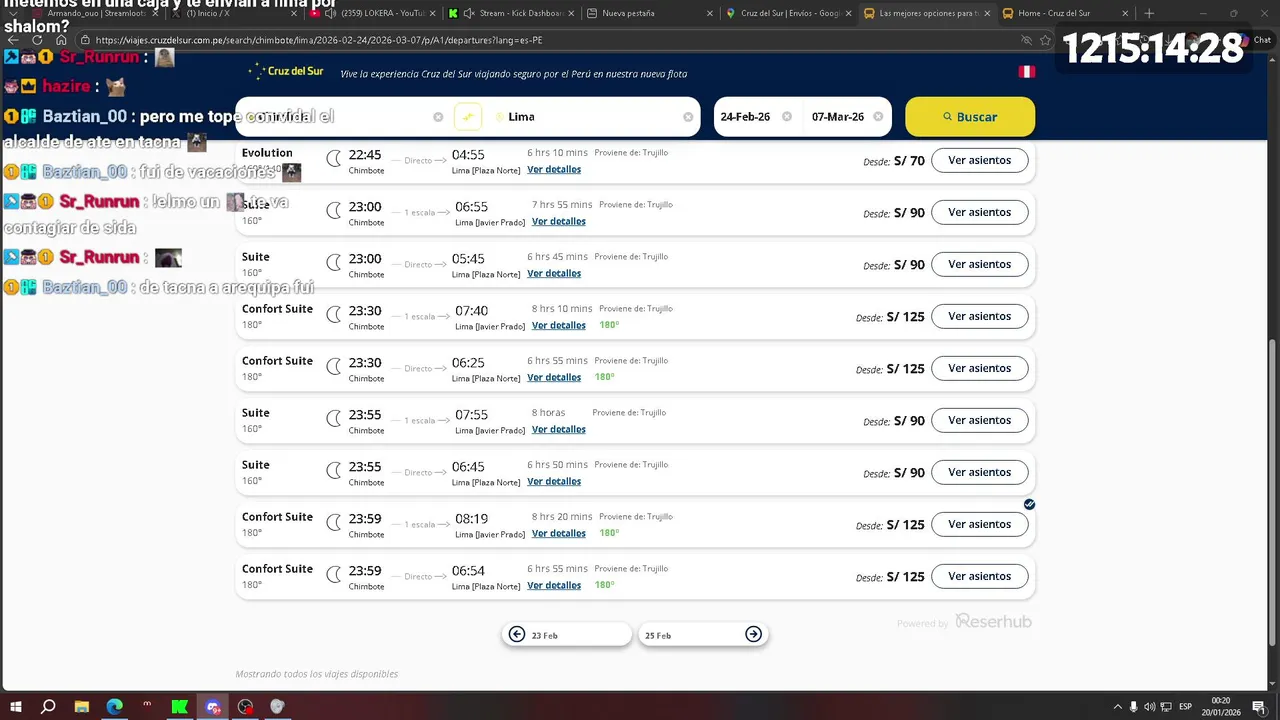Open Ver detalles for 22:45 Evolution trip
The image size is (1280, 720).
click(x=554, y=170)
